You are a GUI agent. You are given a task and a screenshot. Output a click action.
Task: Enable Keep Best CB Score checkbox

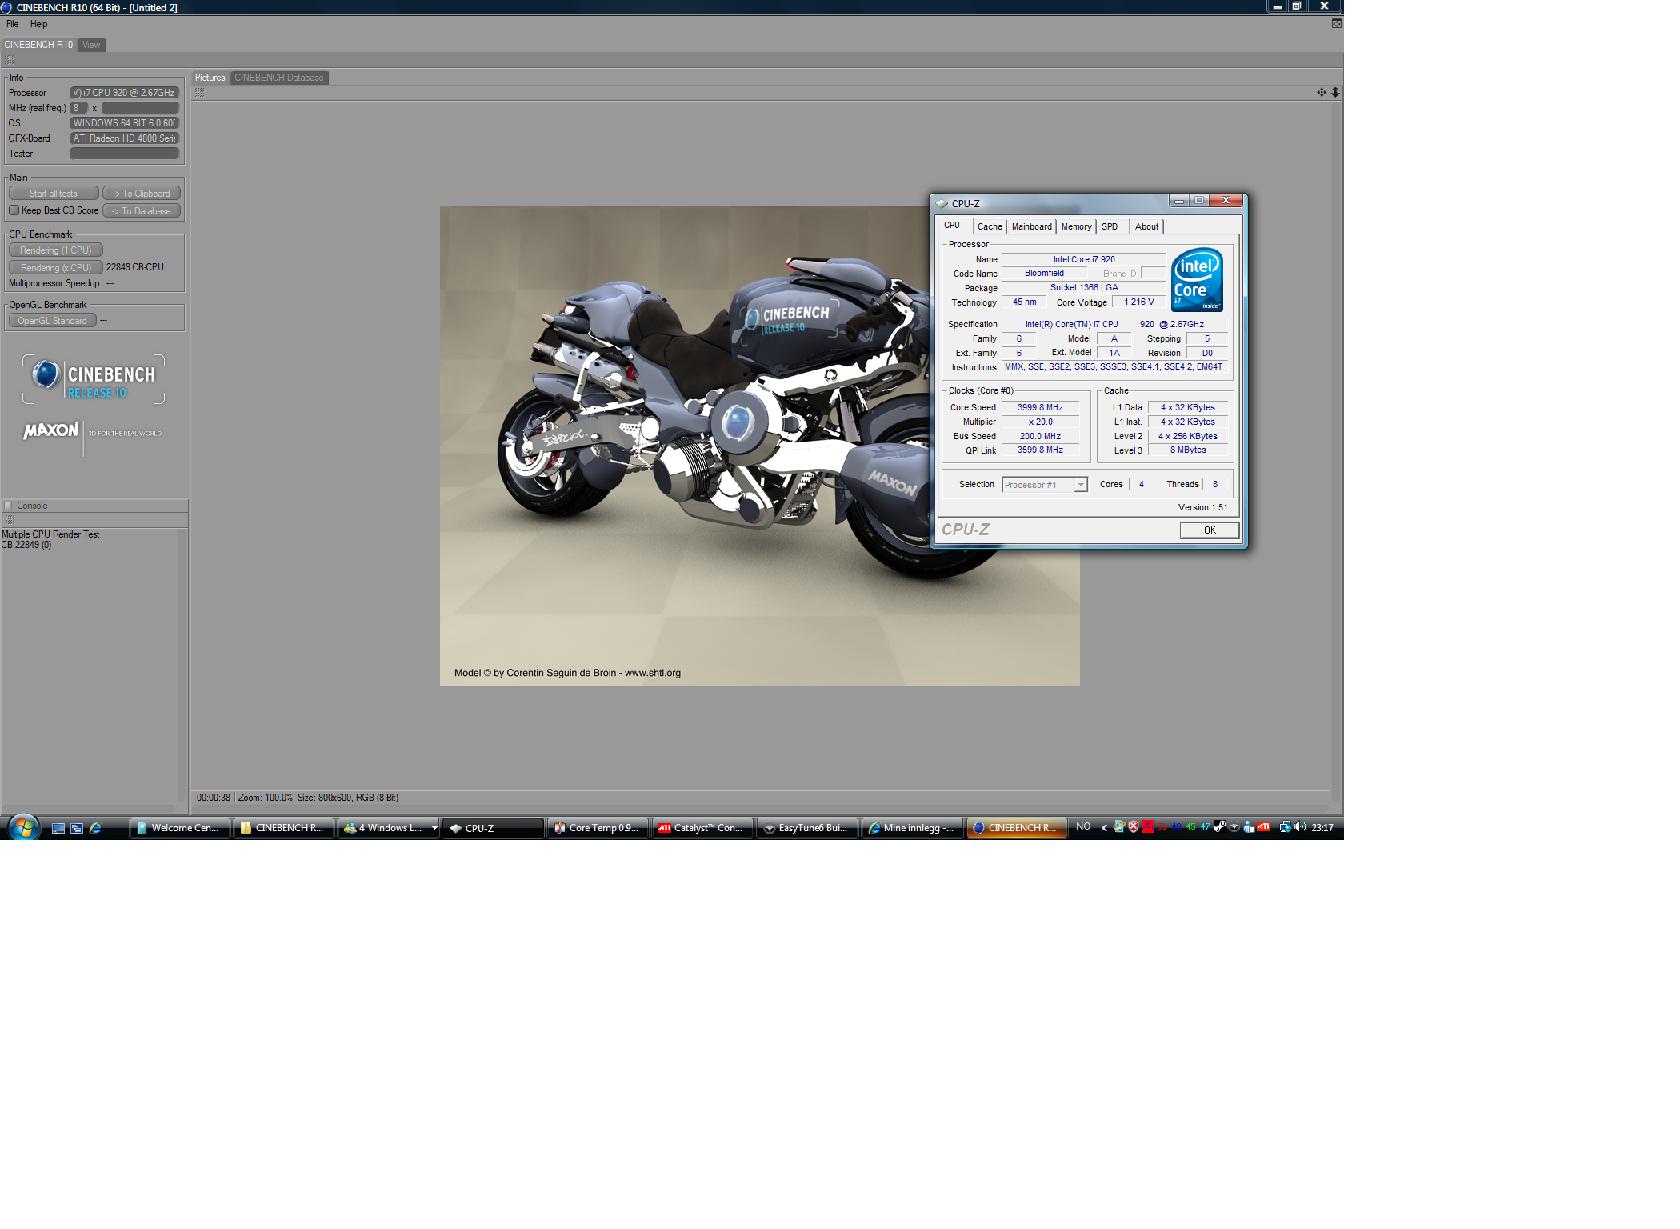(x=14, y=211)
